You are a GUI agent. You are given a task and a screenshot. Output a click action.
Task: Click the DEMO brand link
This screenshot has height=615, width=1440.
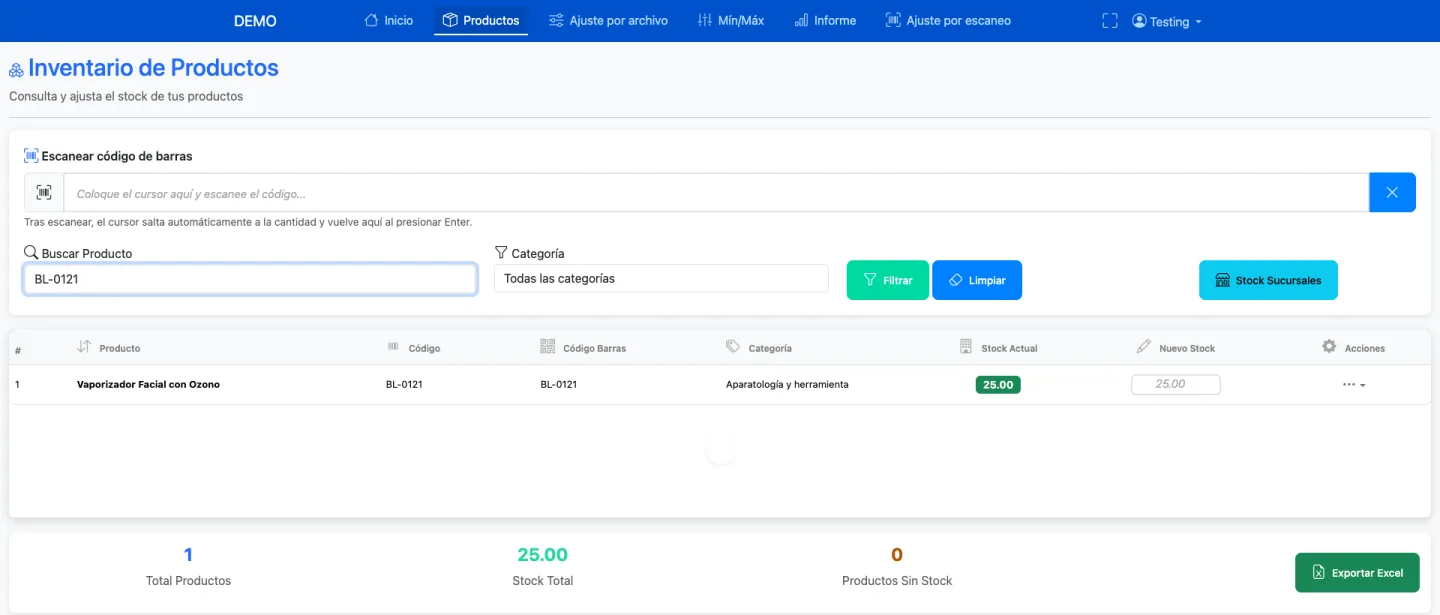point(255,21)
